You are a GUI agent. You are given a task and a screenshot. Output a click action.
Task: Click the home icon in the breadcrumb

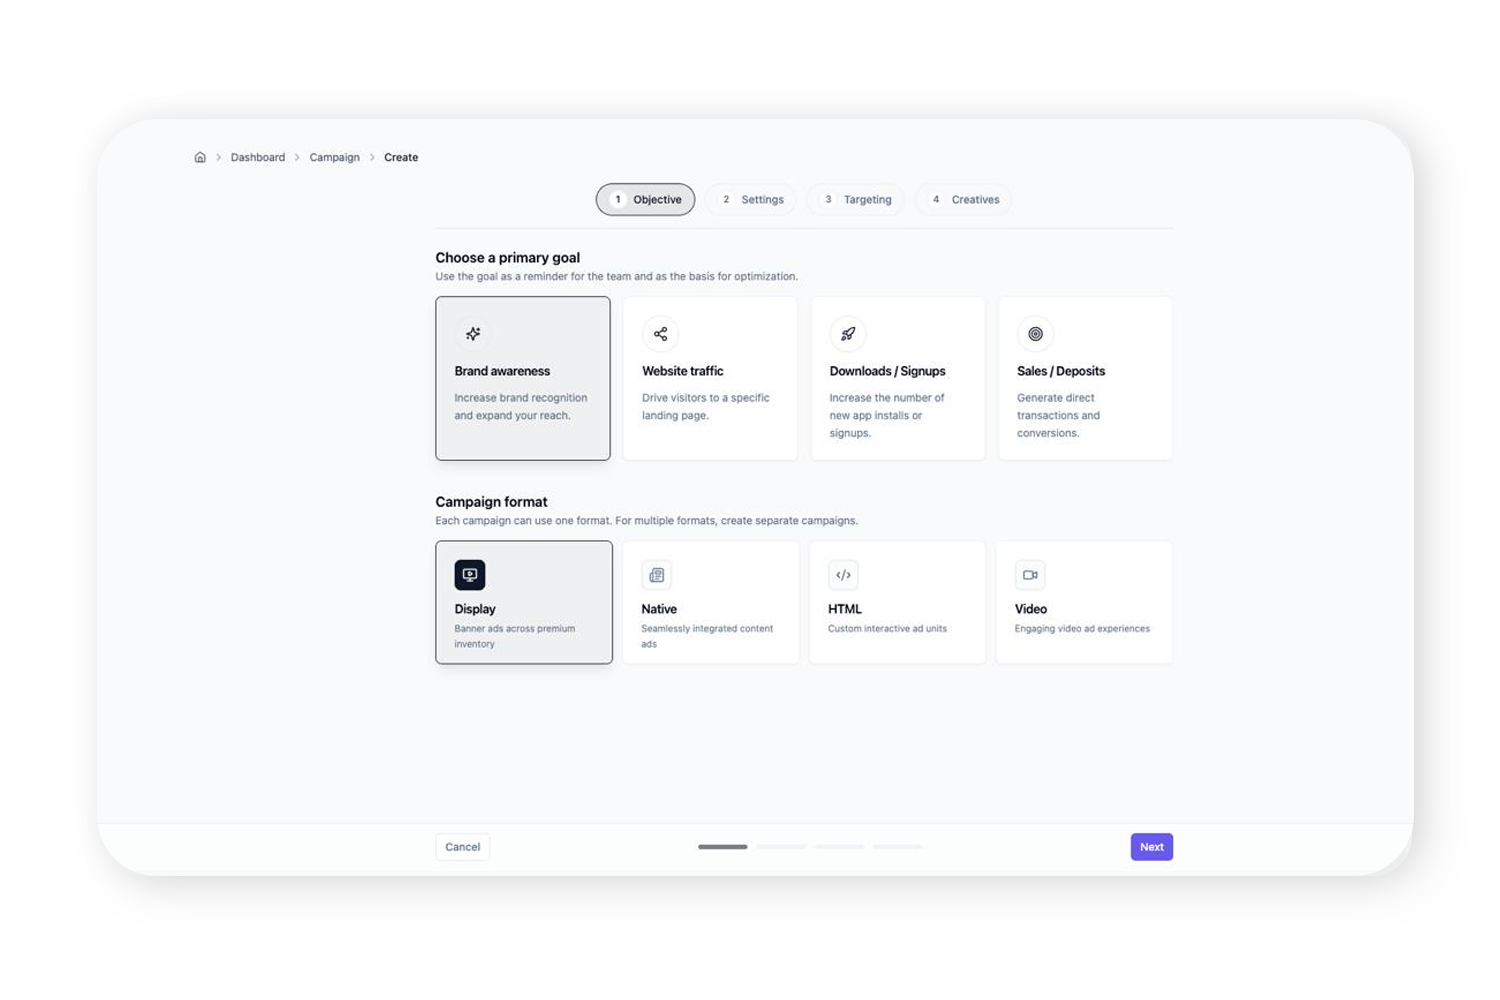pyautogui.click(x=200, y=157)
